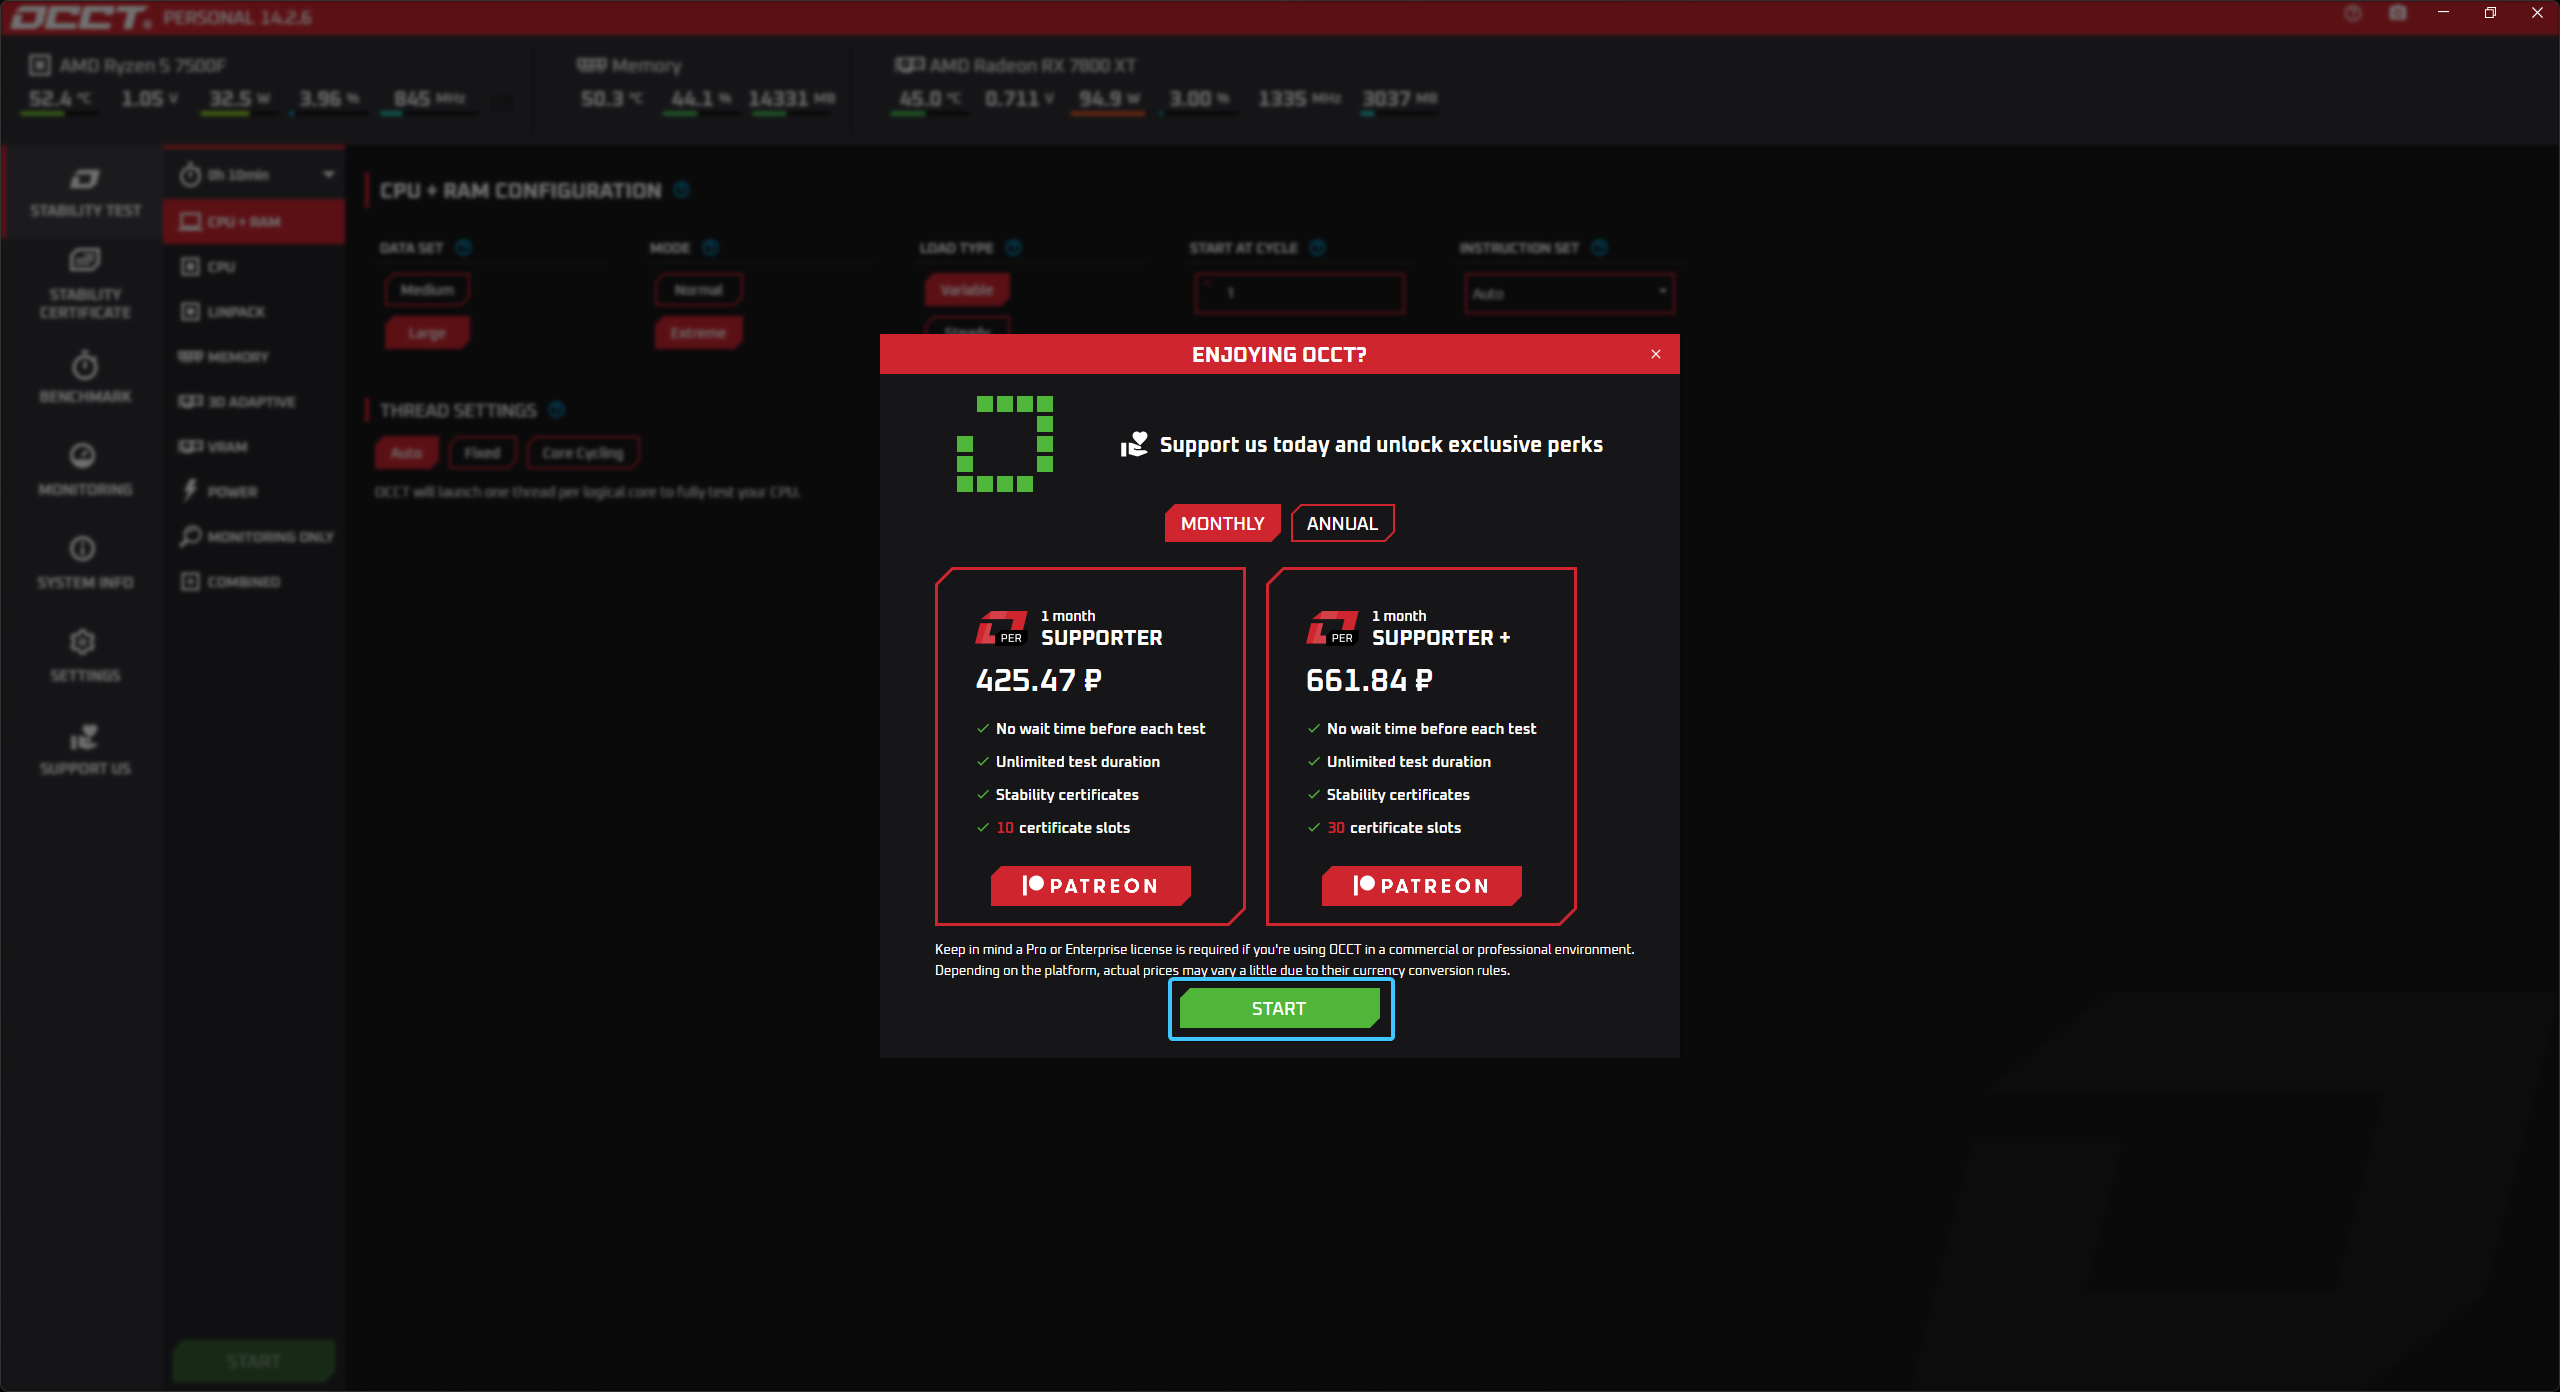The height and width of the screenshot is (1392, 2560).
Task: Open the Stability Certificate sidebar icon
Action: click(85, 261)
